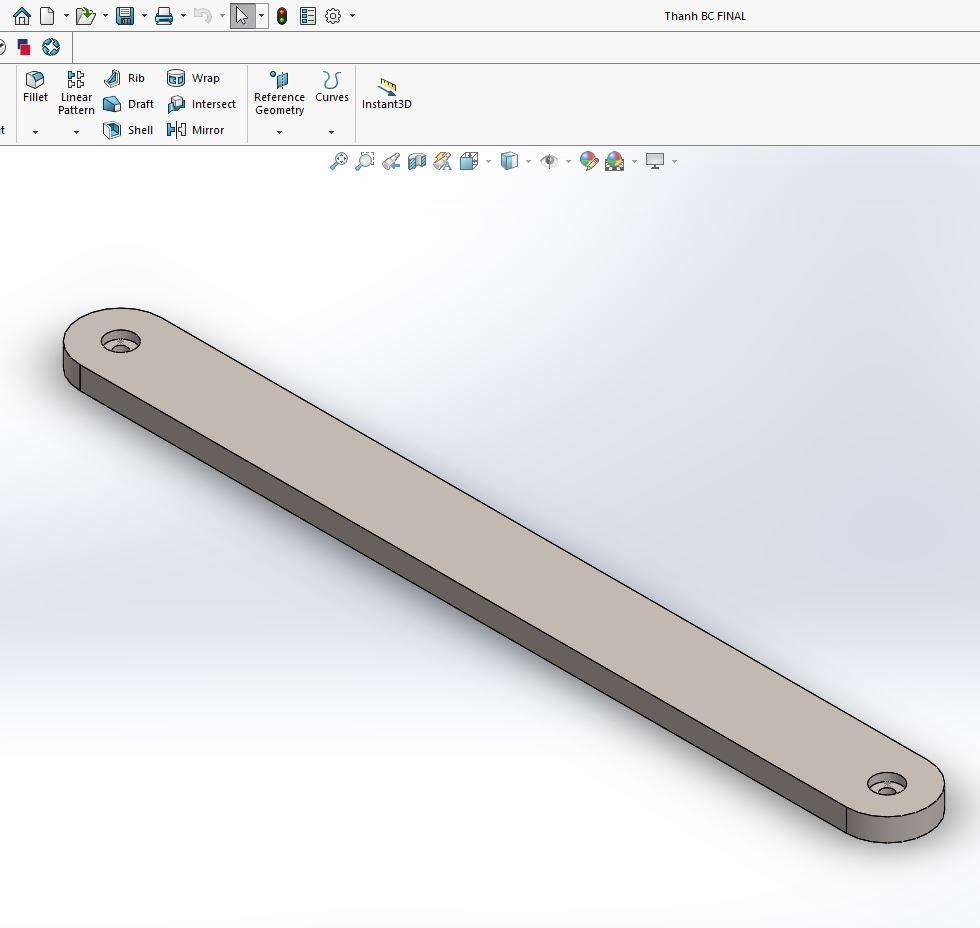Expand Apply Scene dropdown arrow

point(634,161)
